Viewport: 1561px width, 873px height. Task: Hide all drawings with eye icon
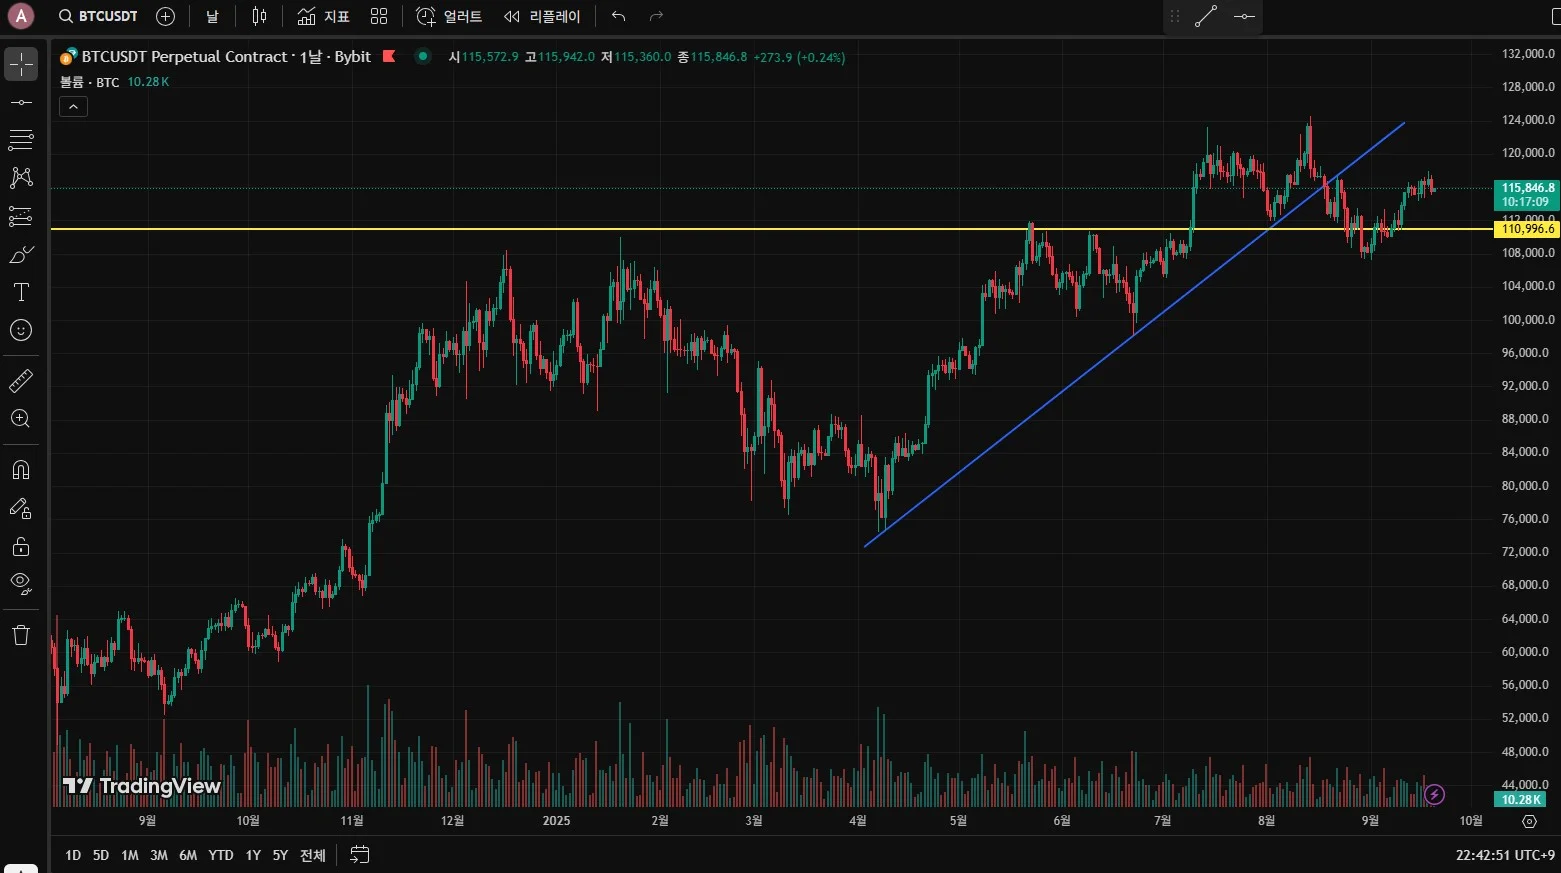tap(21, 584)
